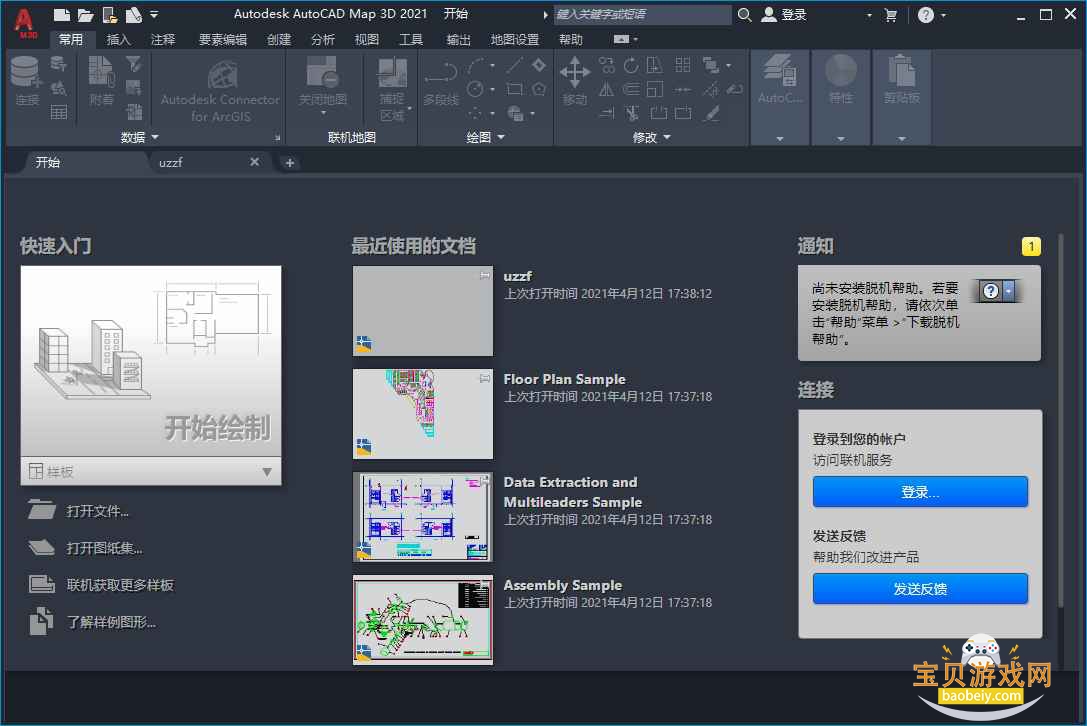Open Data Extraction and Multileaders Sample thumbnail
The image size is (1087, 726).
tap(423, 517)
